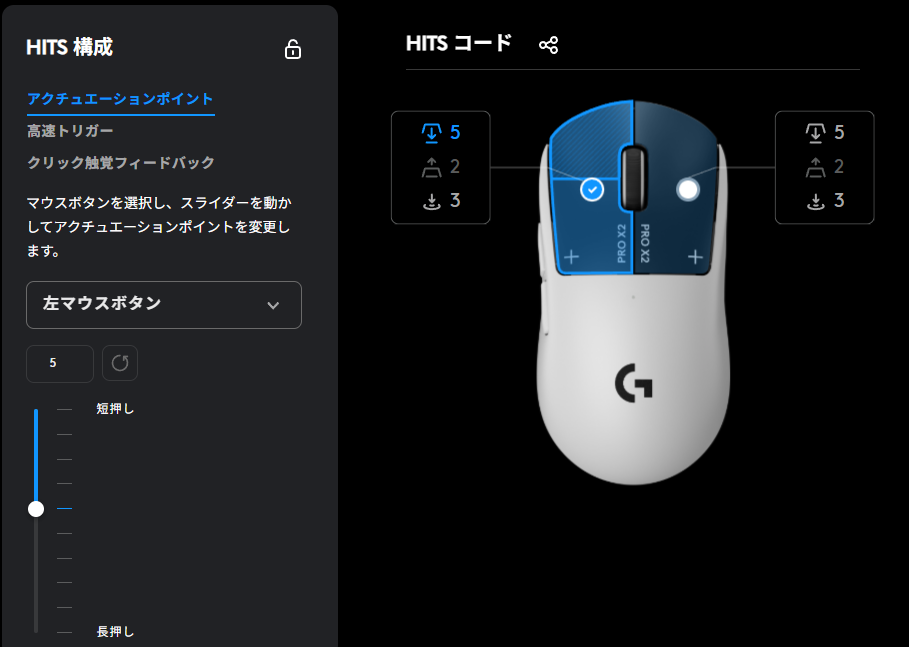The width and height of the screenshot is (909, 647).
Task: Click the reset arrow icon beside the value 5
Action: pos(120,363)
